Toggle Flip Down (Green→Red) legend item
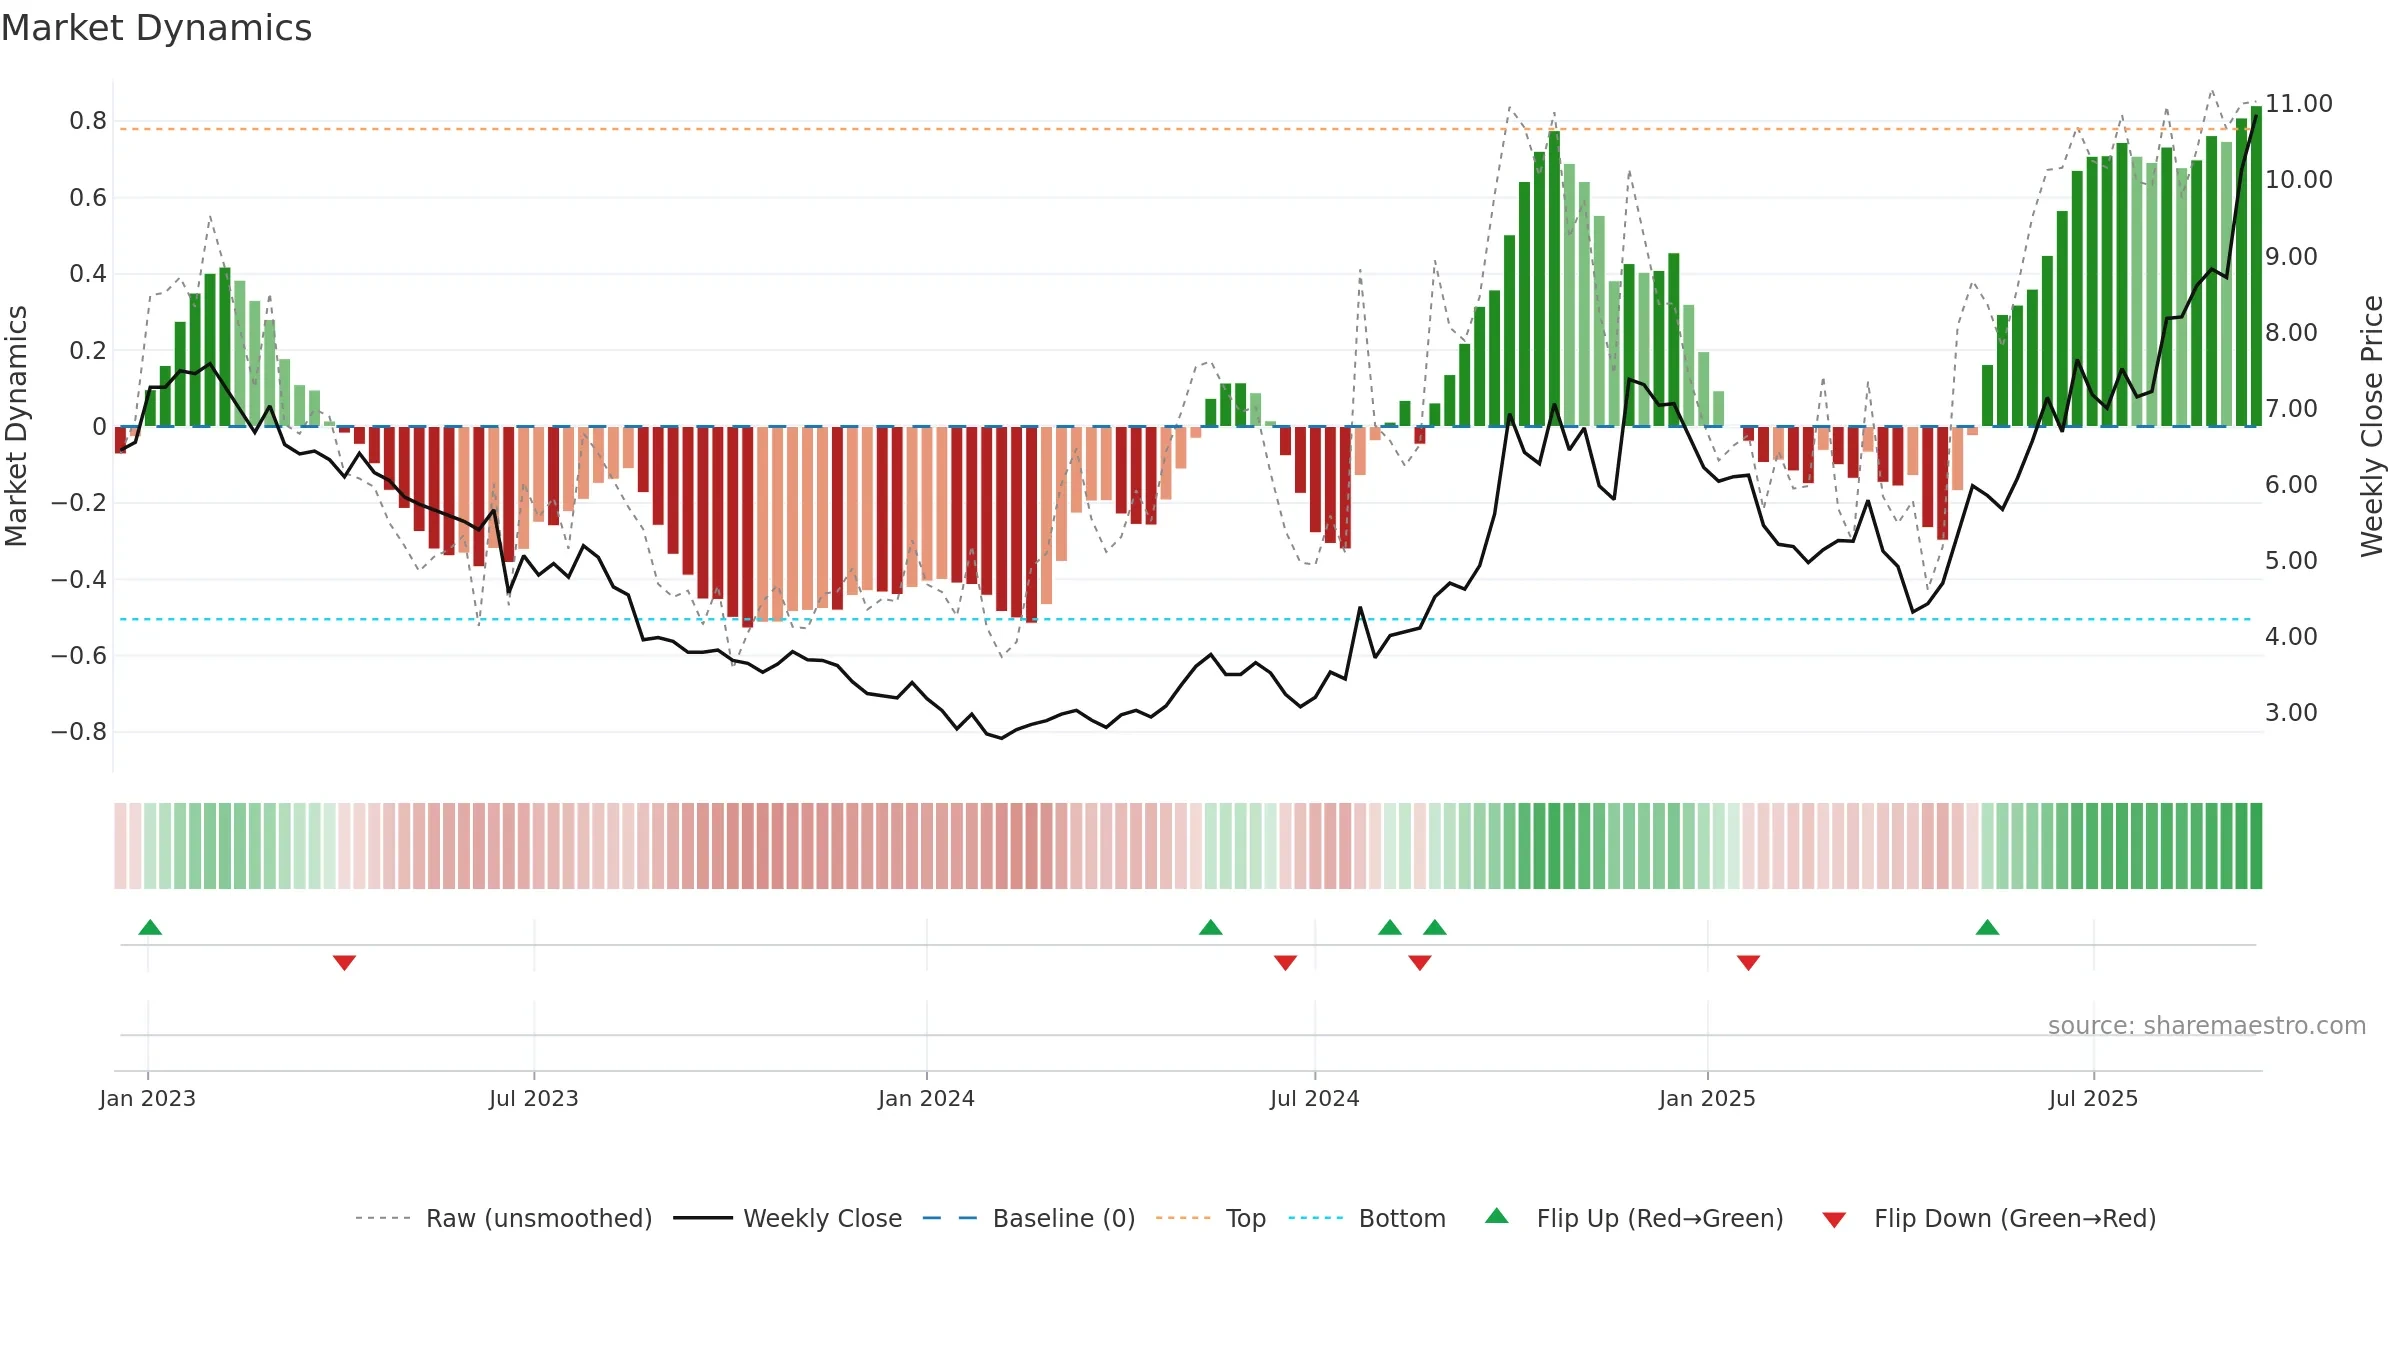Viewport: 2400px width, 1350px height. [x=1989, y=1218]
